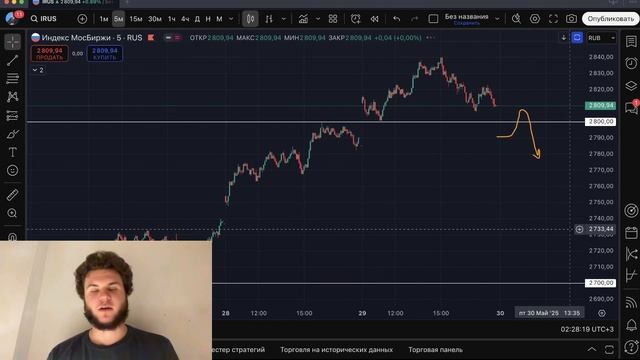Select the 4h timeframe
Image resolution: width=640 pixels, height=360 pixels.
(x=185, y=19)
